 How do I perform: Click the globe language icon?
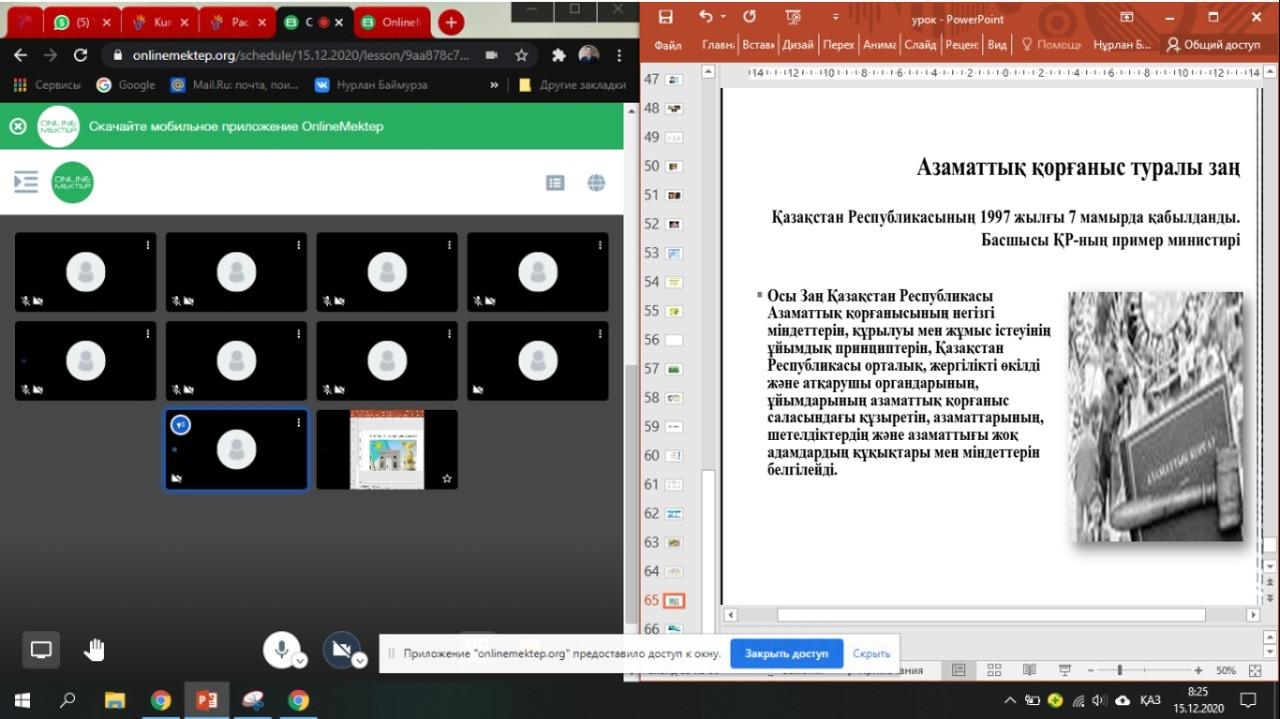[x=597, y=182]
